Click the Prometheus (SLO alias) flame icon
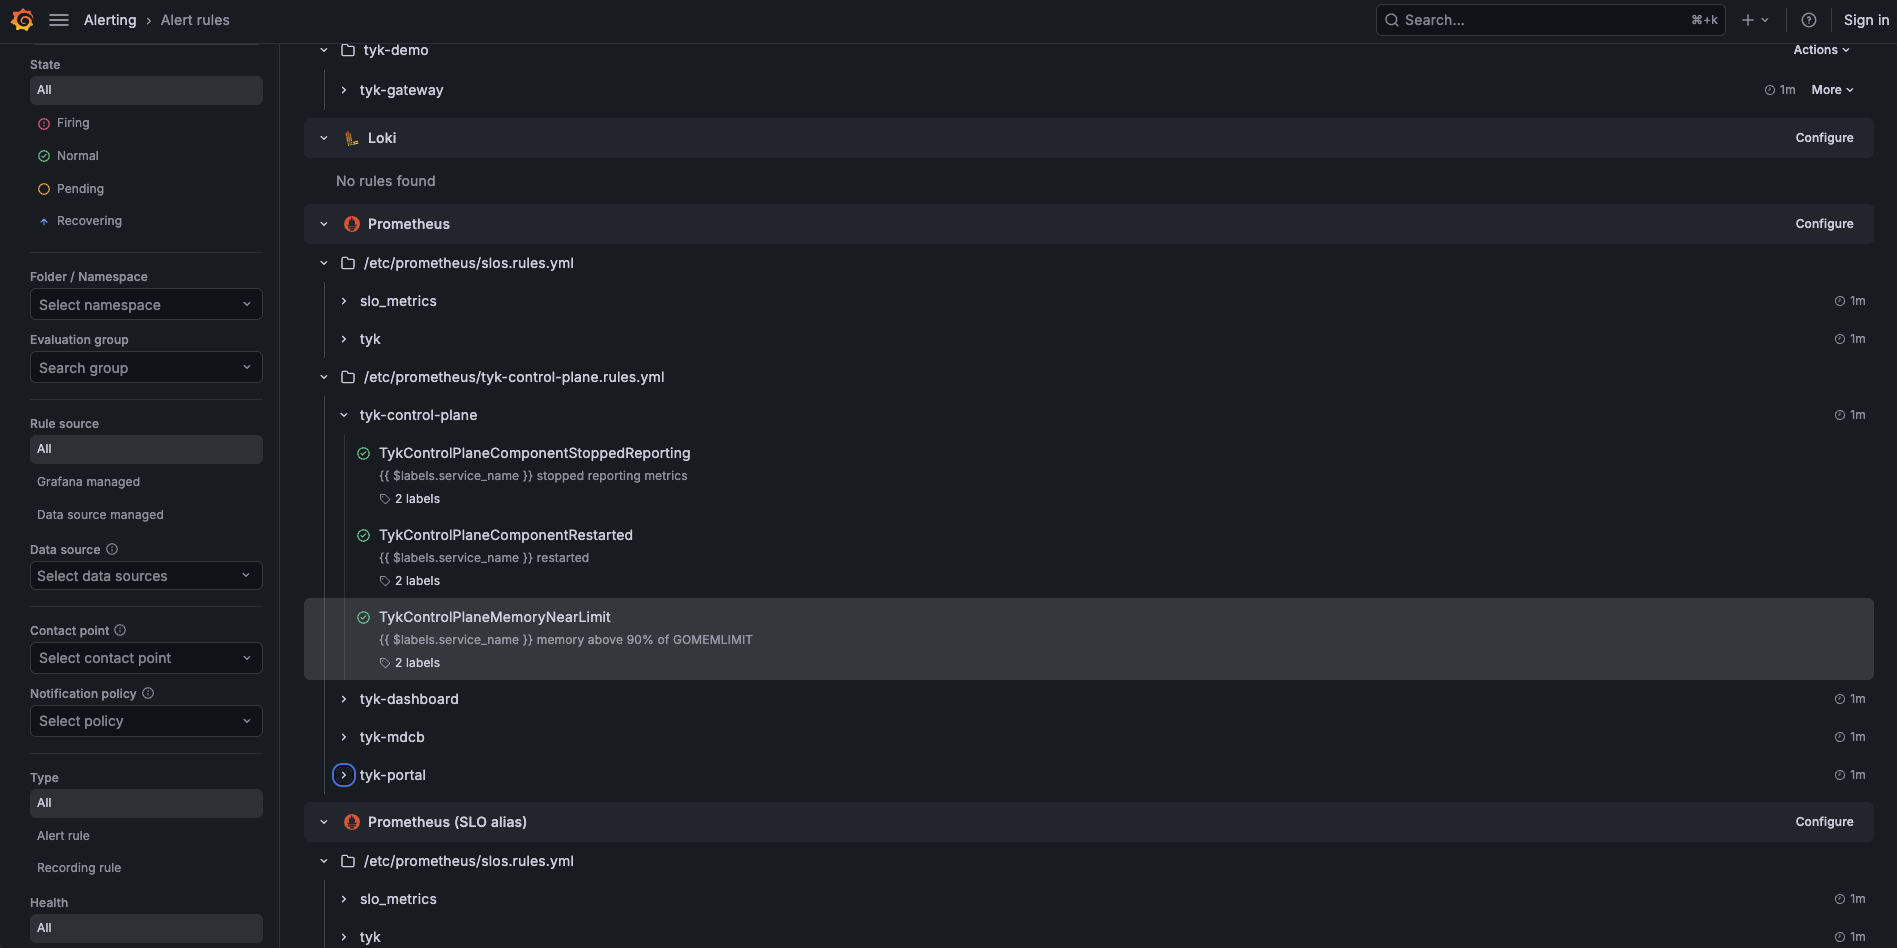1897x948 pixels. [x=352, y=822]
